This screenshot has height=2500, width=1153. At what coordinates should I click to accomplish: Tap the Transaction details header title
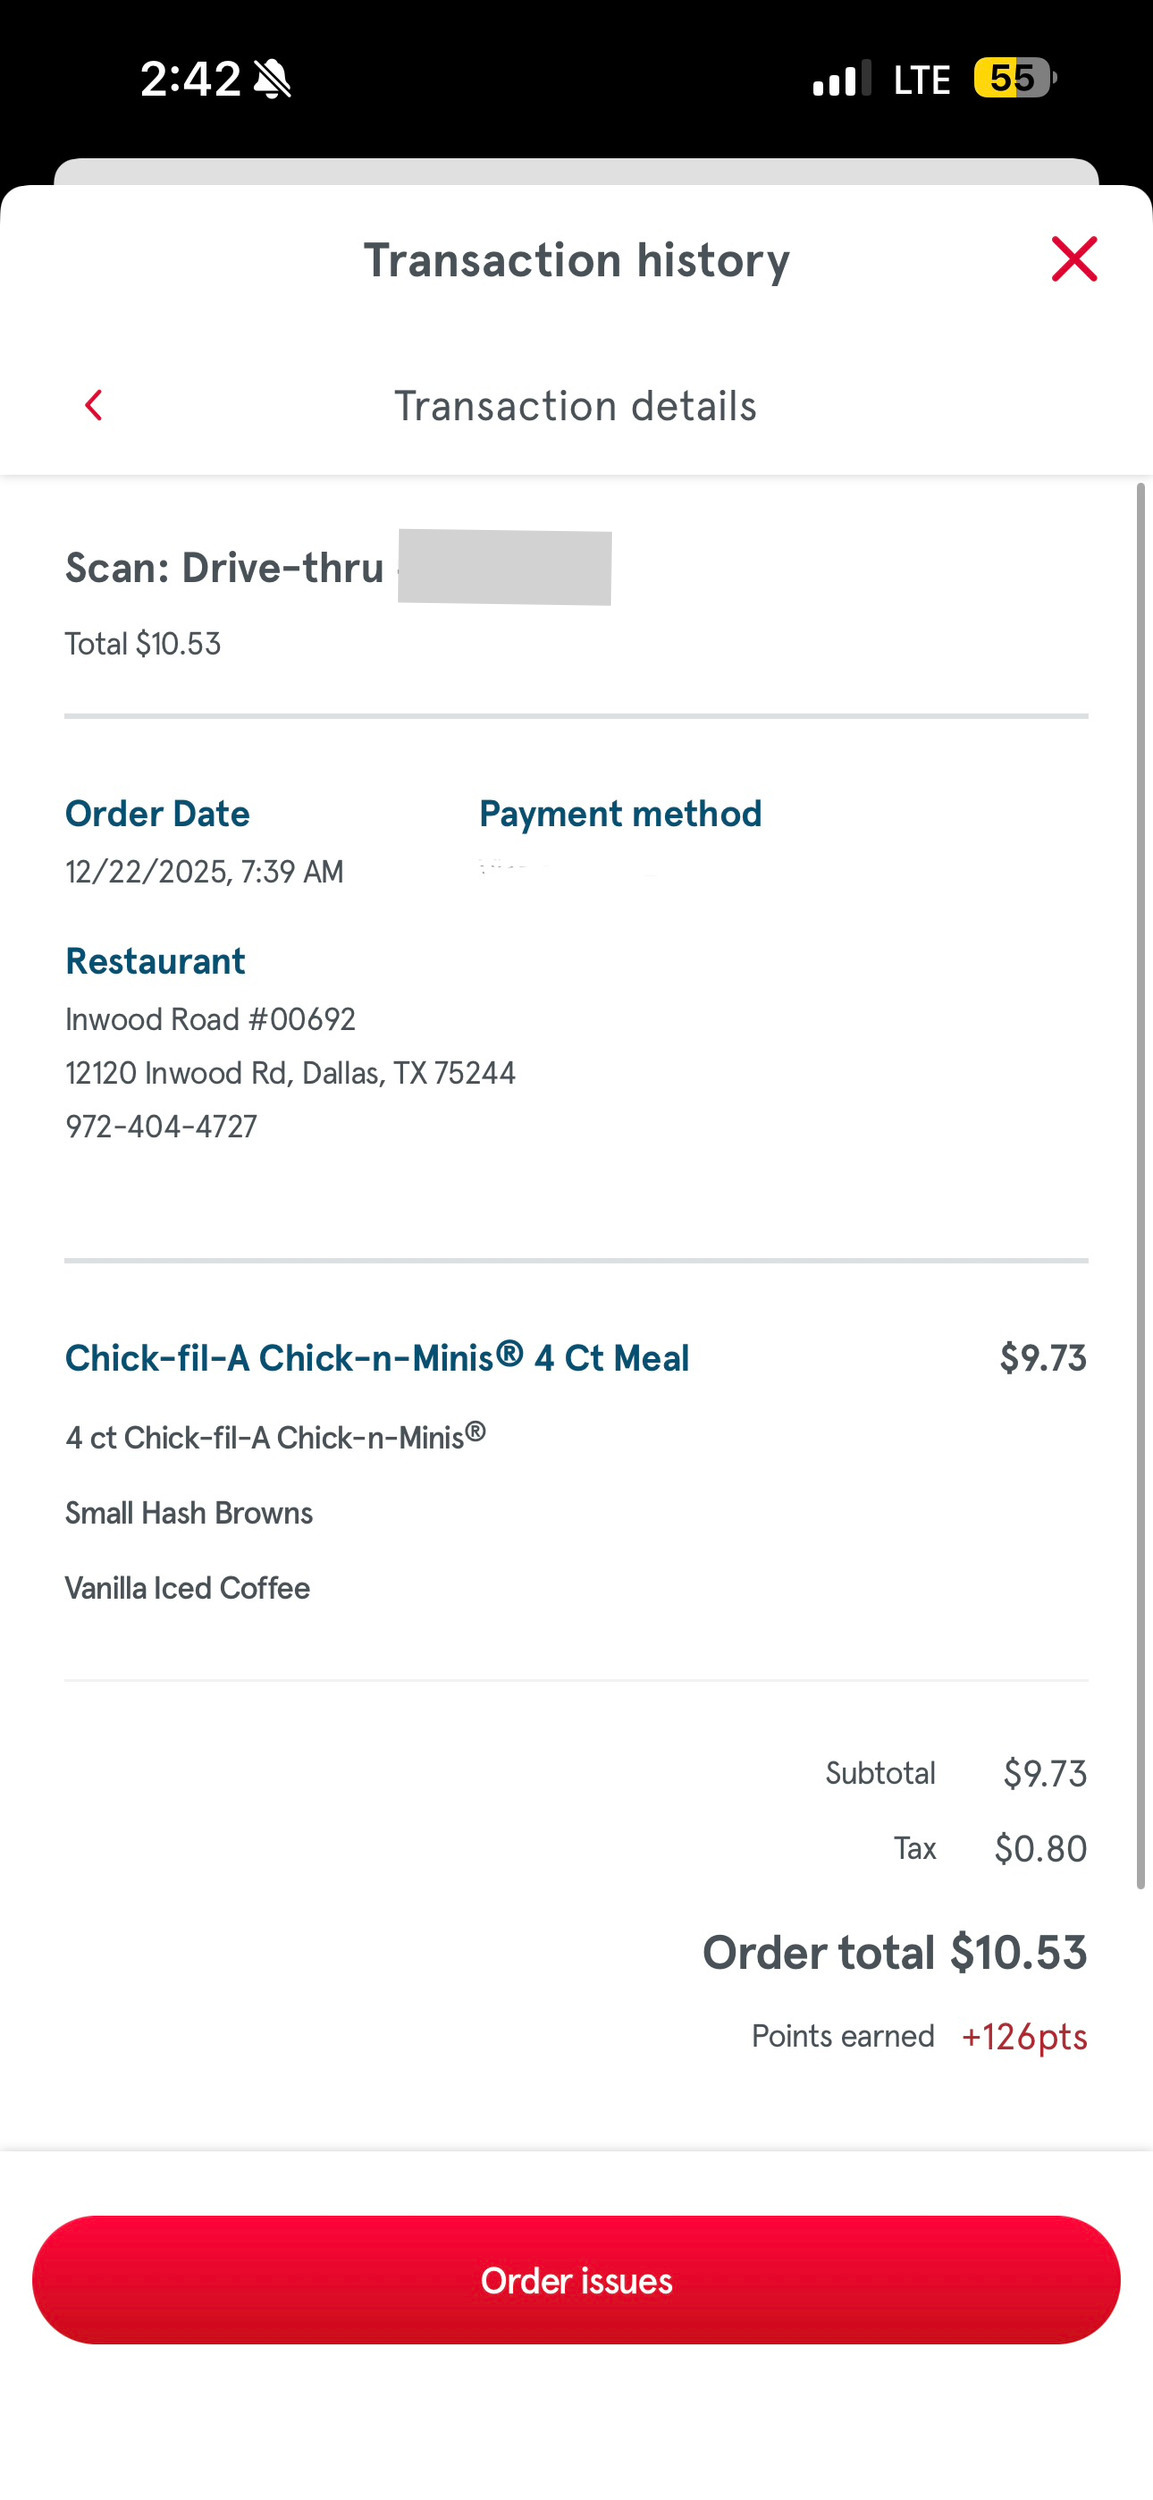[x=575, y=406]
